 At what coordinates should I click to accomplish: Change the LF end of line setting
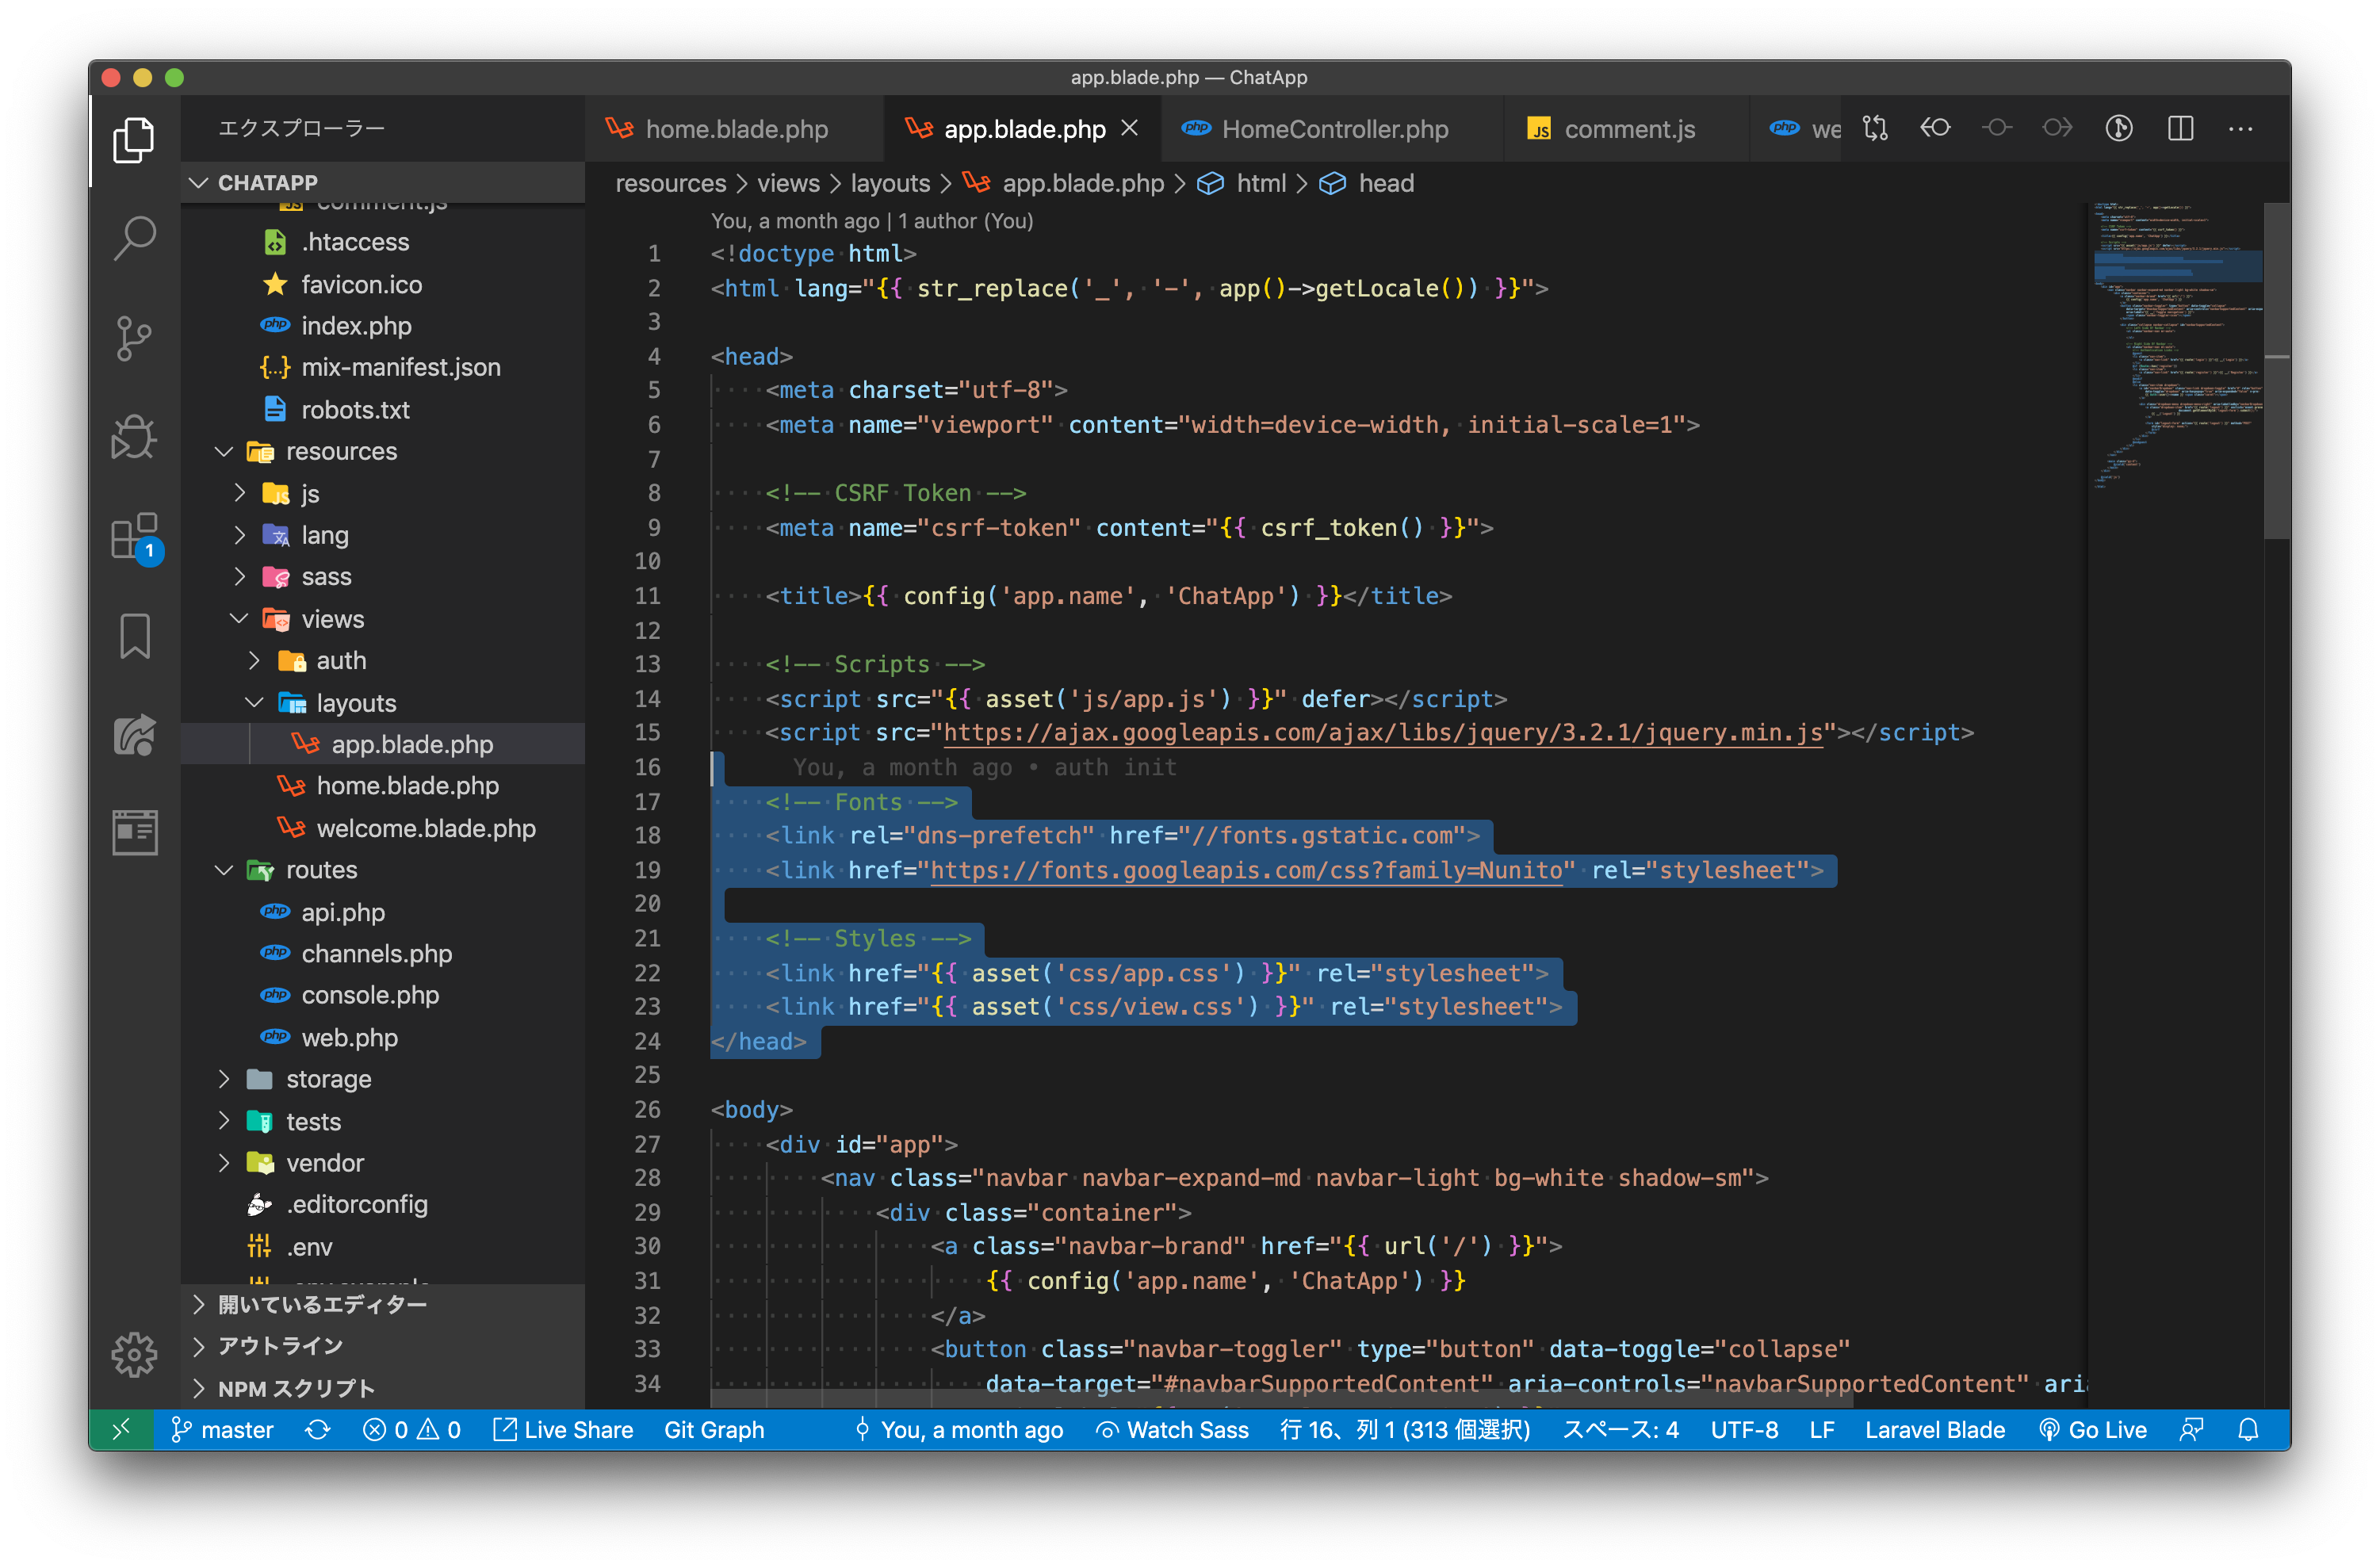(x=1821, y=1430)
